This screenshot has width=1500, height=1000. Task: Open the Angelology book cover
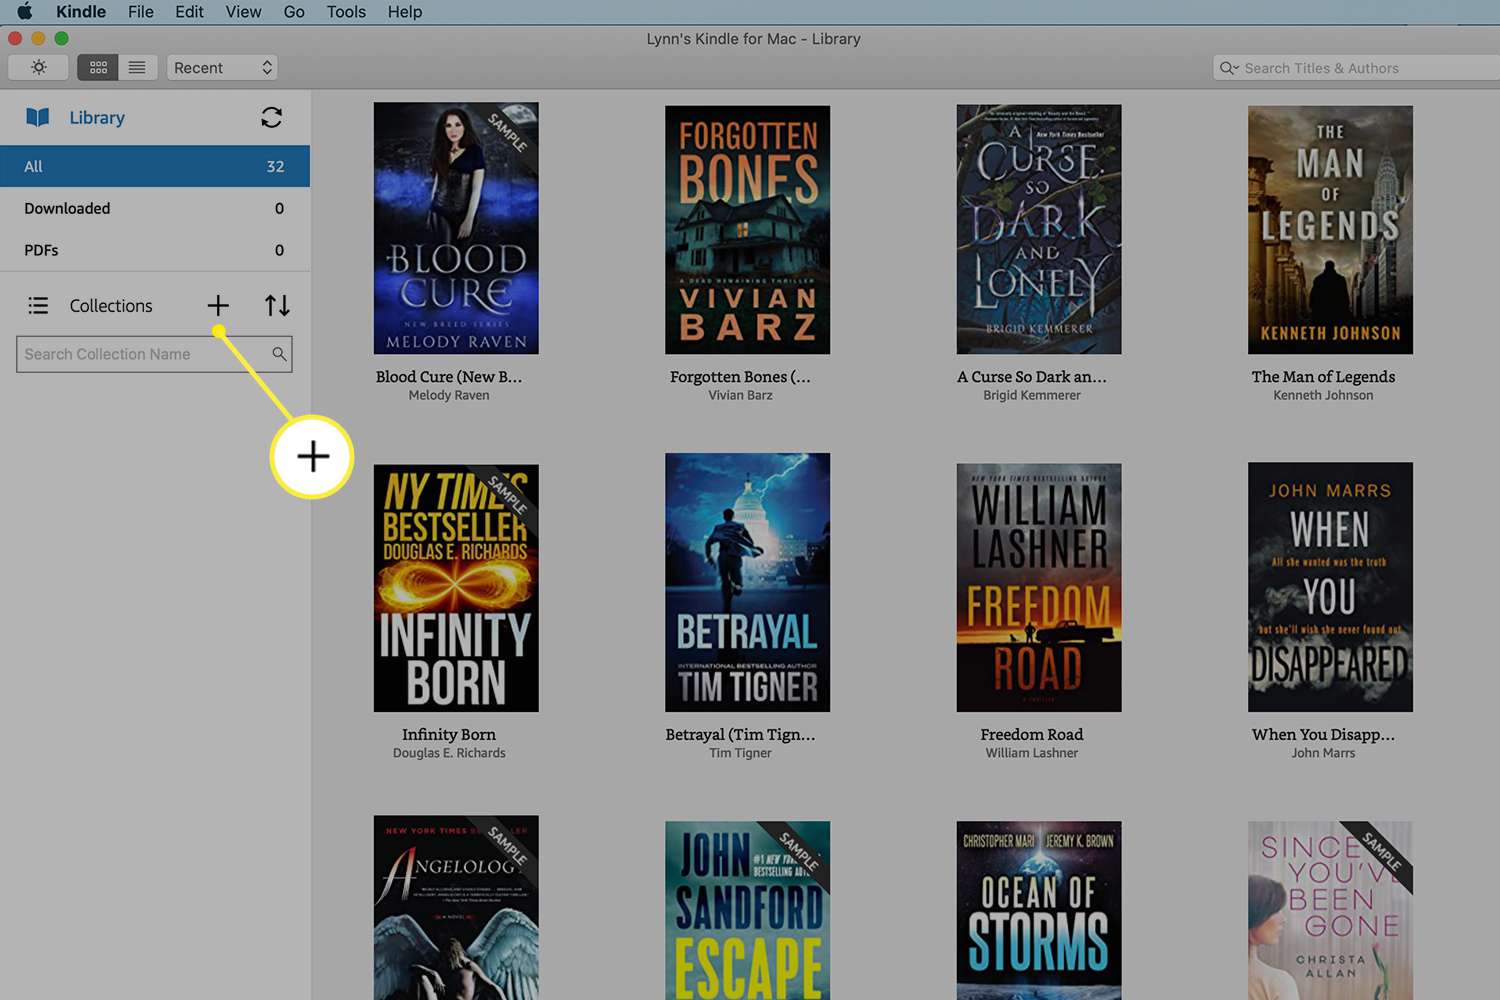click(x=456, y=907)
